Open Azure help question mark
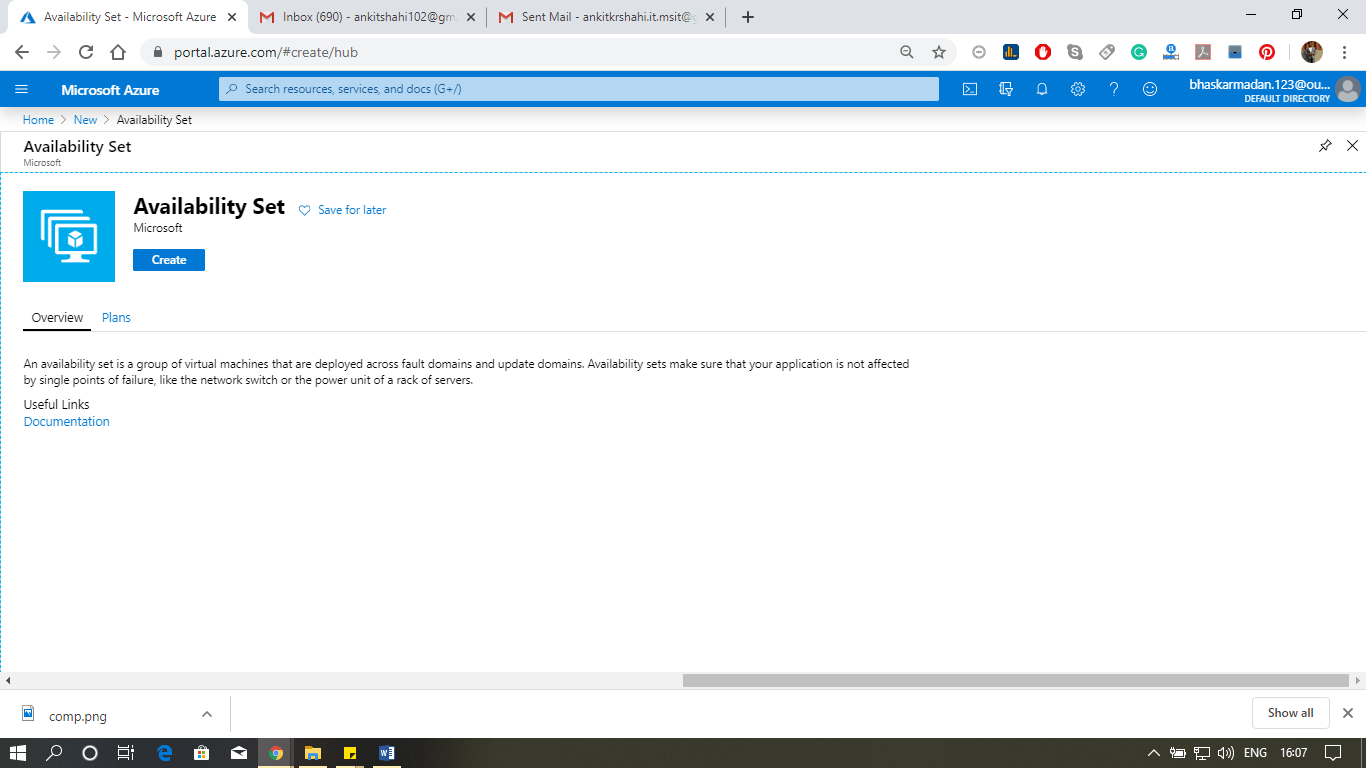The width and height of the screenshot is (1366, 768). pyautogui.click(x=1114, y=89)
